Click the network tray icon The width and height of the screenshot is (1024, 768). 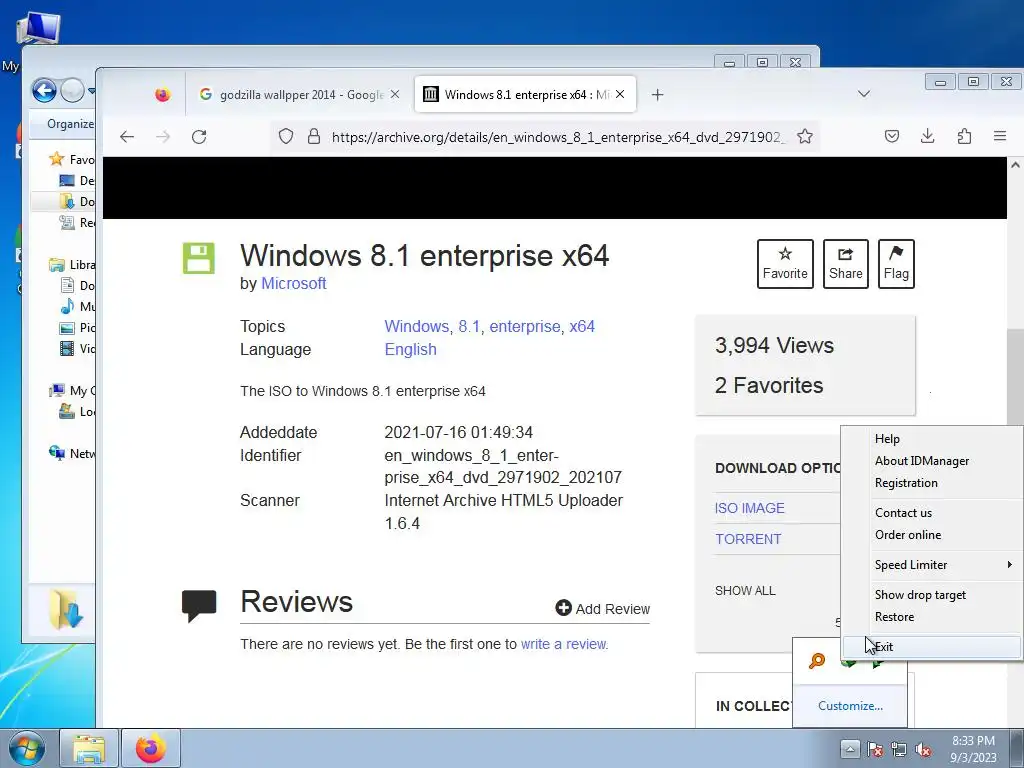(899, 749)
